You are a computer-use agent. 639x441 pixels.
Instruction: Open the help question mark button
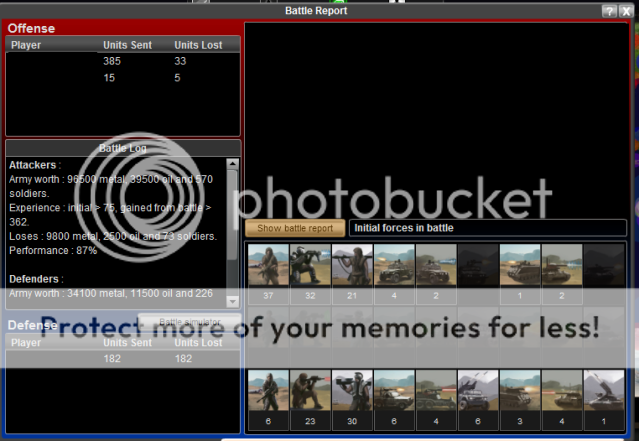click(609, 11)
